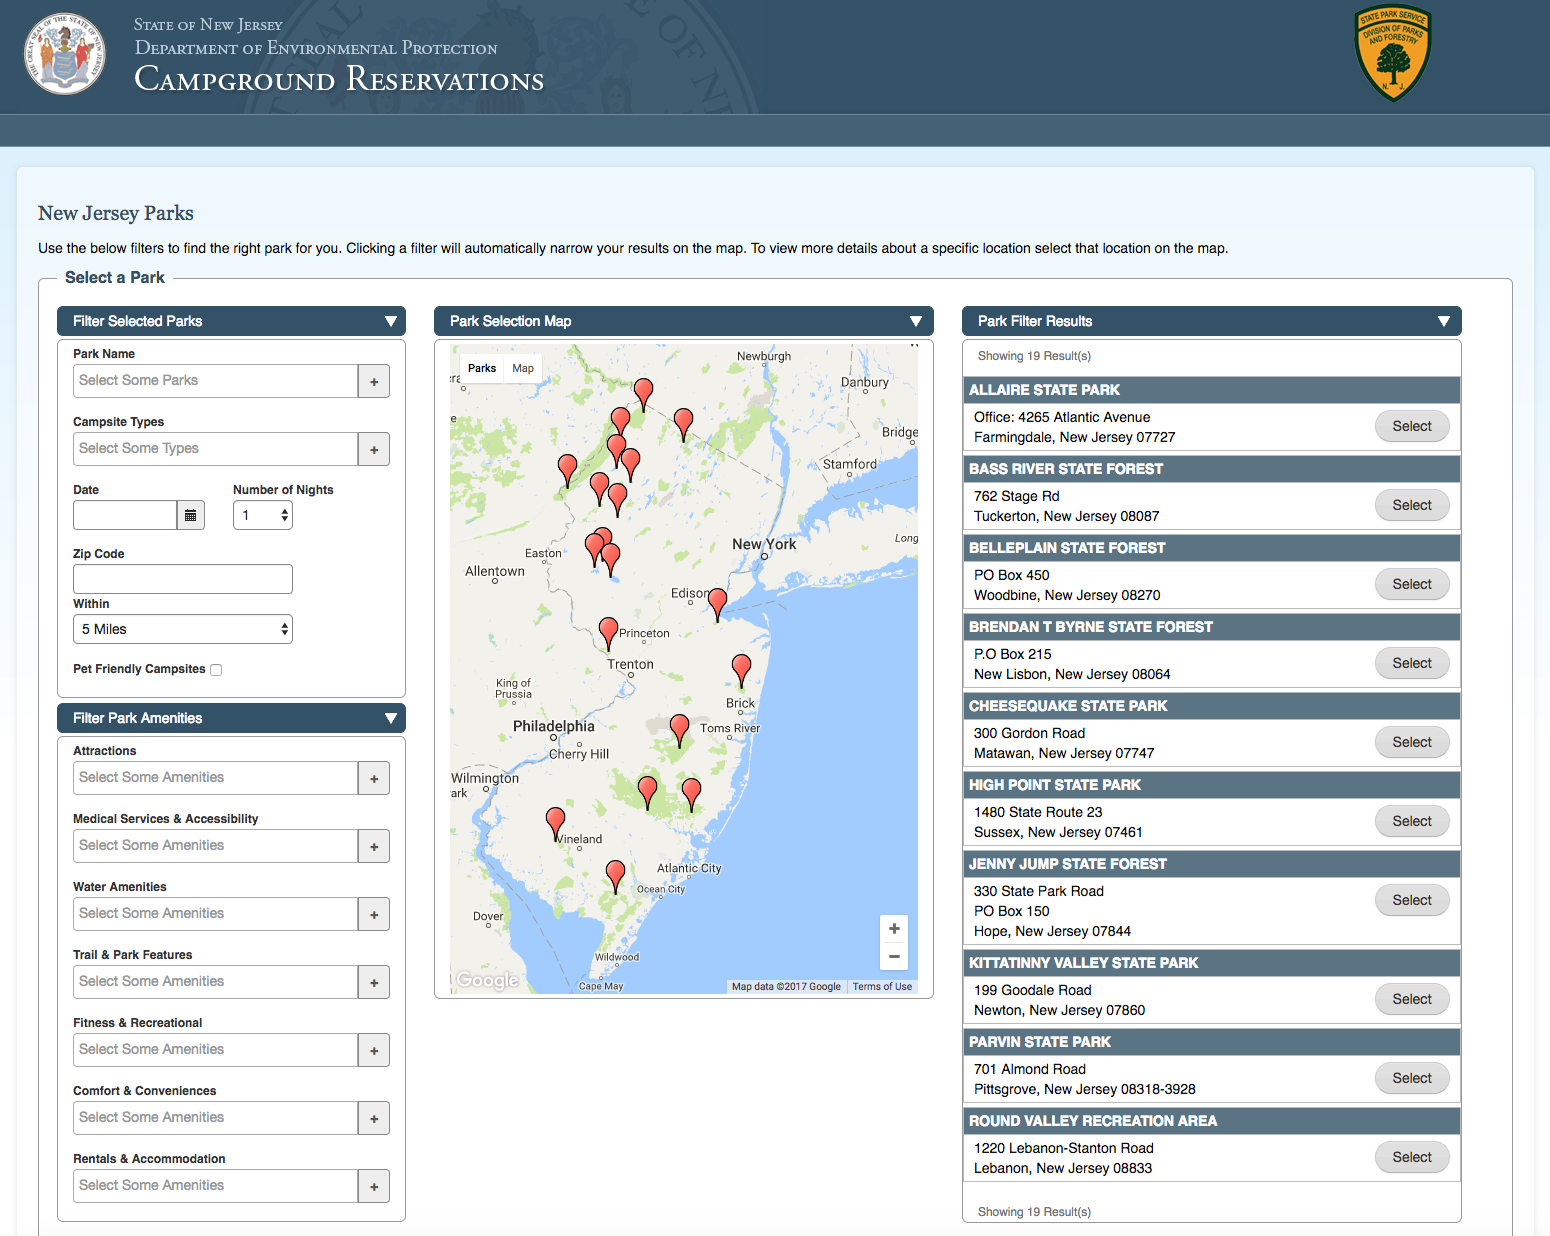Click the map pin west of Toms River
Viewport: 1550px width, 1236px height.
679,730
